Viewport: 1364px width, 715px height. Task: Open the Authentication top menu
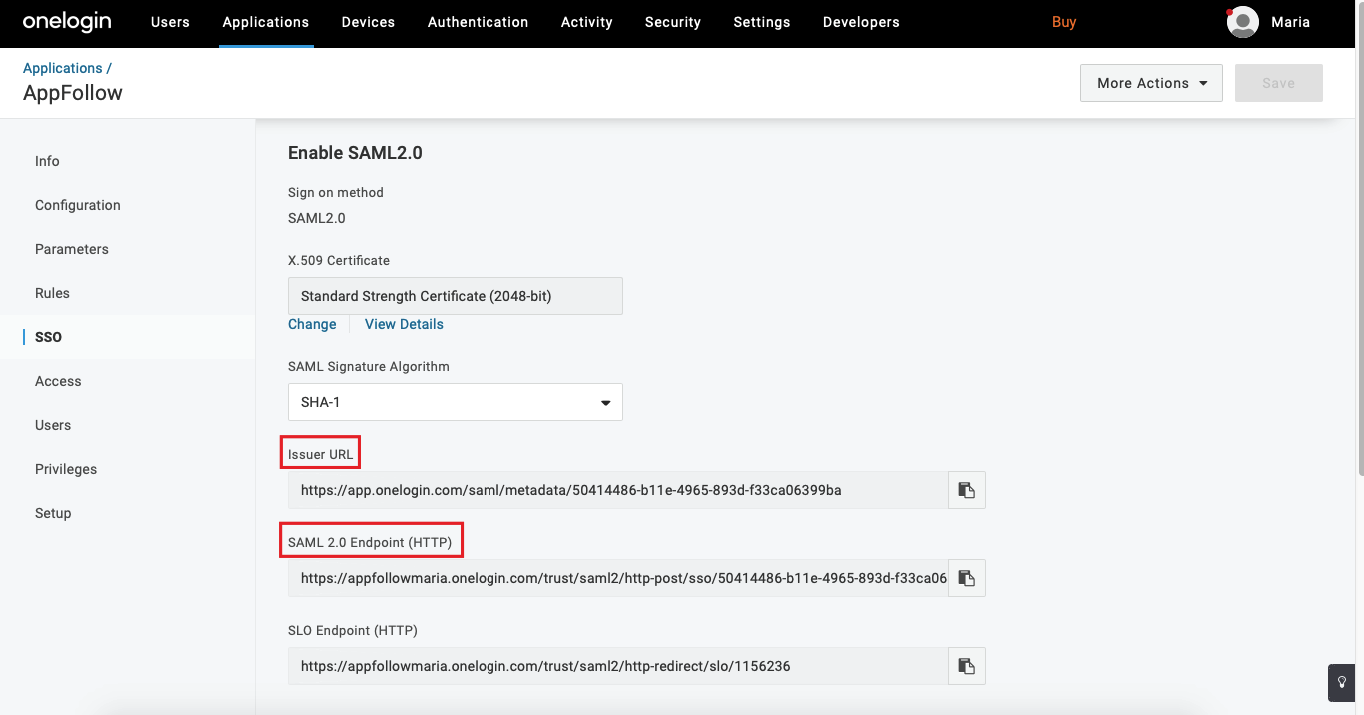478,22
